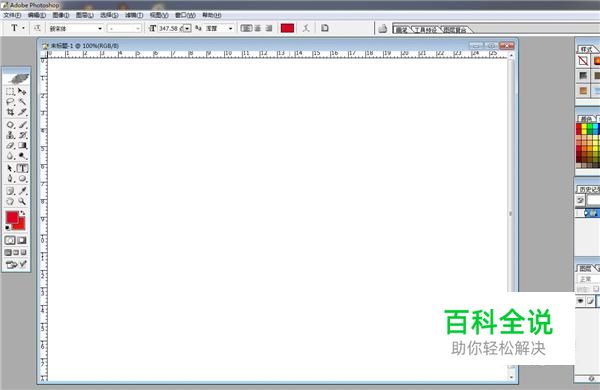
Task: Click the foreground color swatch
Action: coord(12,217)
